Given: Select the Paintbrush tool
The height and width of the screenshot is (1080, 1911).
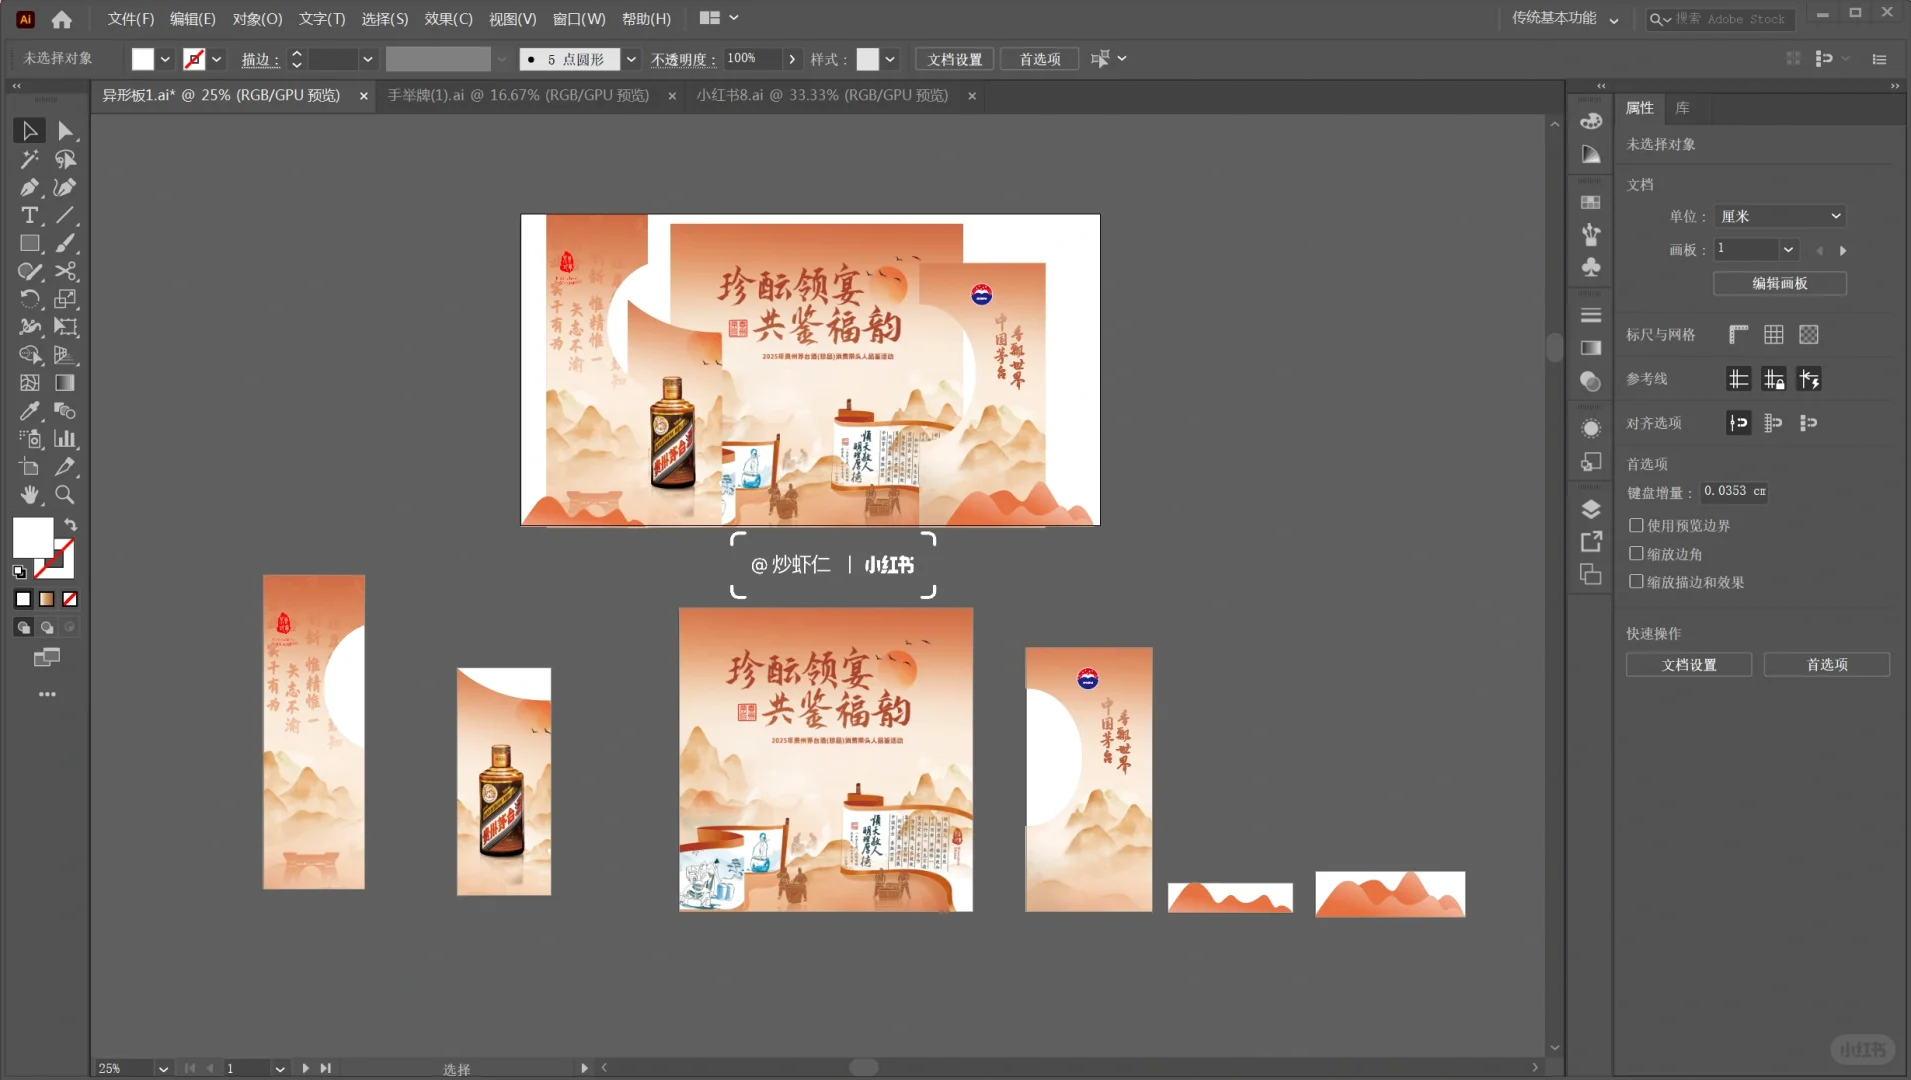Looking at the screenshot, I should pos(65,243).
